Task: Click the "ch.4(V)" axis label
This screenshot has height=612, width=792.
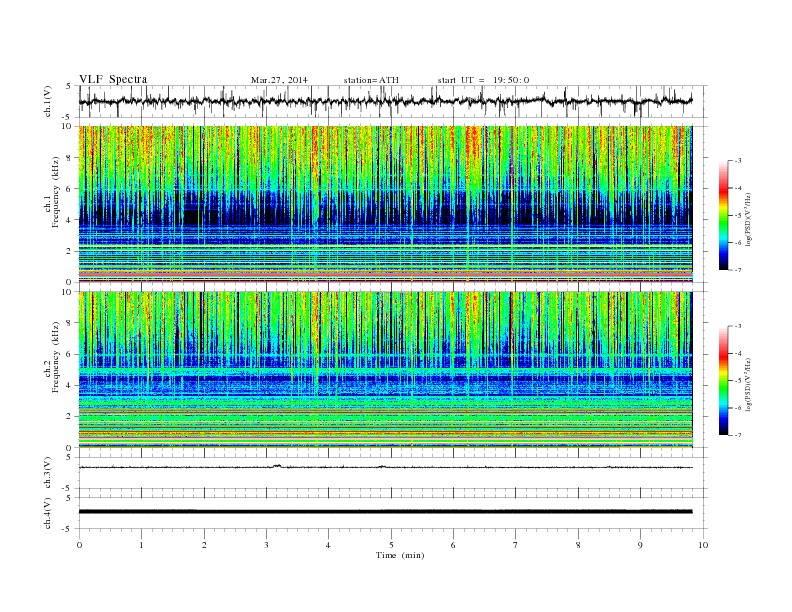Action: point(48,513)
